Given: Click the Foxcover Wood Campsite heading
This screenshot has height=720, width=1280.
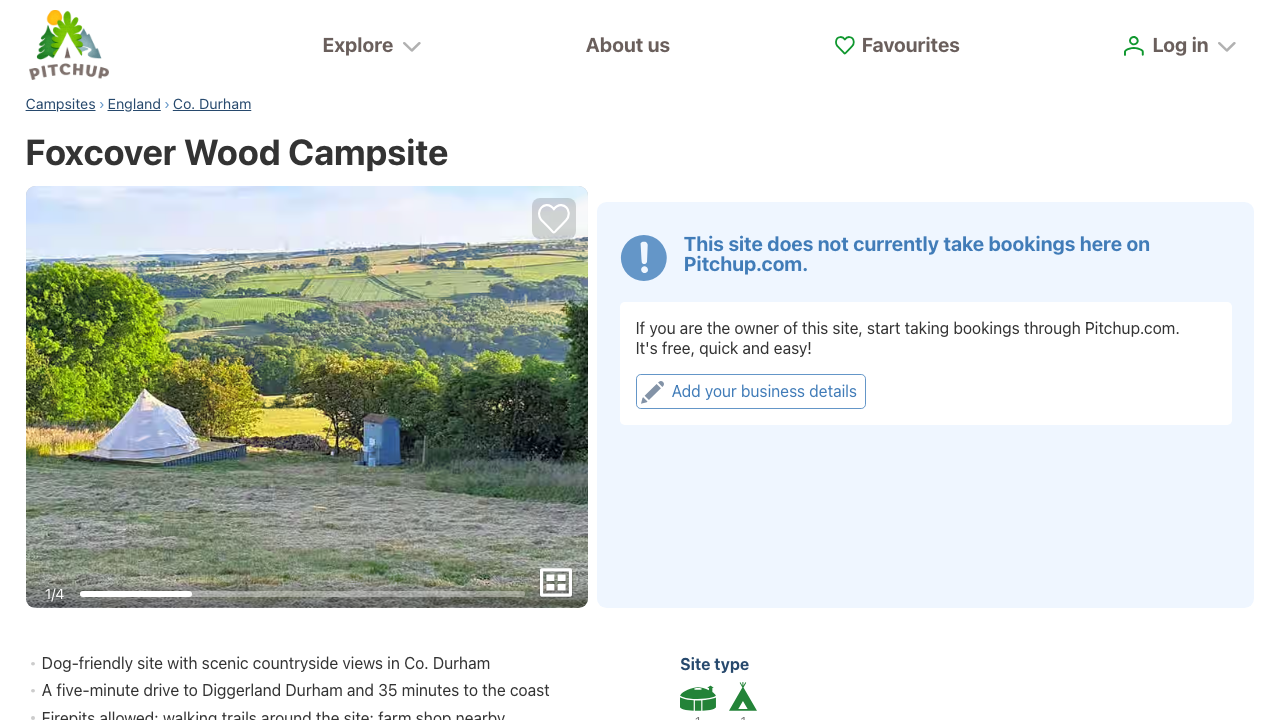Looking at the screenshot, I should [x=236, y=153].
